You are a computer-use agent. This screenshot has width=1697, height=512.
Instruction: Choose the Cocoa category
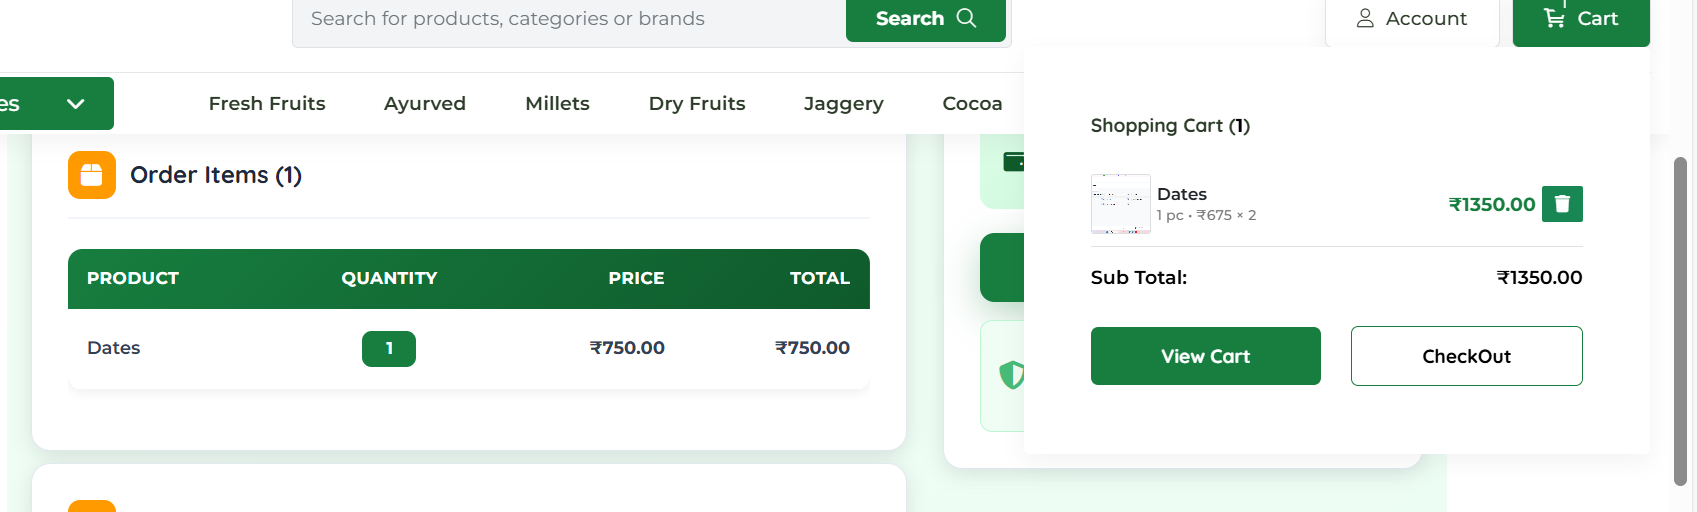(x=972, y=104)
